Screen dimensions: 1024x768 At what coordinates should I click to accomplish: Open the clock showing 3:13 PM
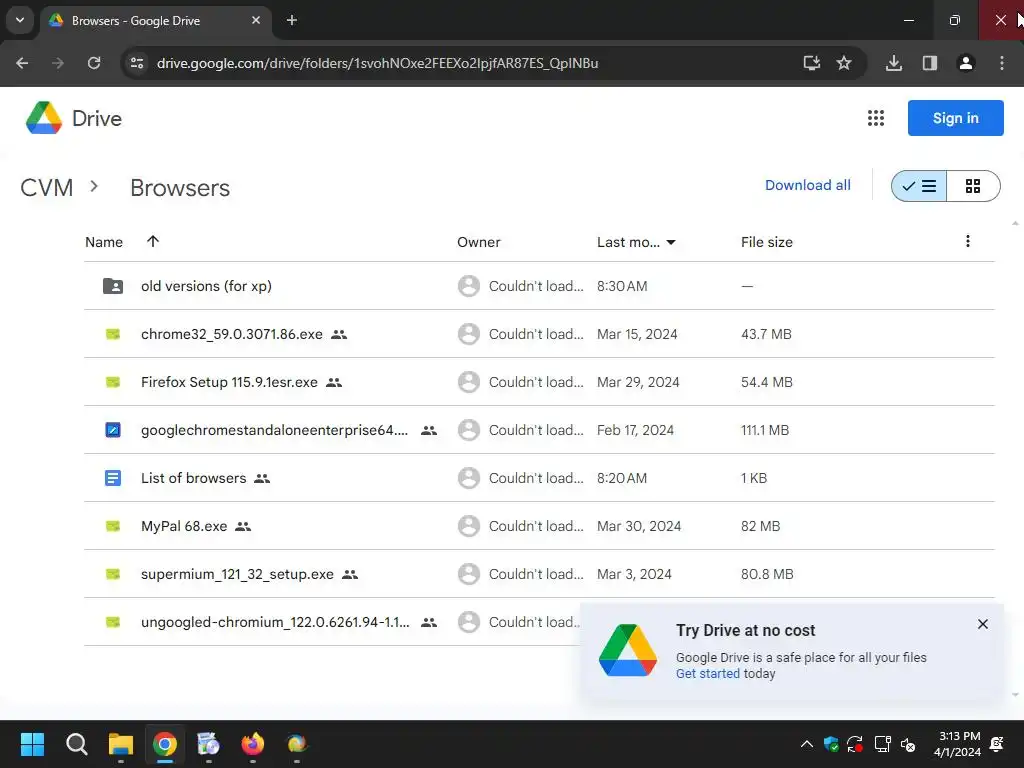957,744
